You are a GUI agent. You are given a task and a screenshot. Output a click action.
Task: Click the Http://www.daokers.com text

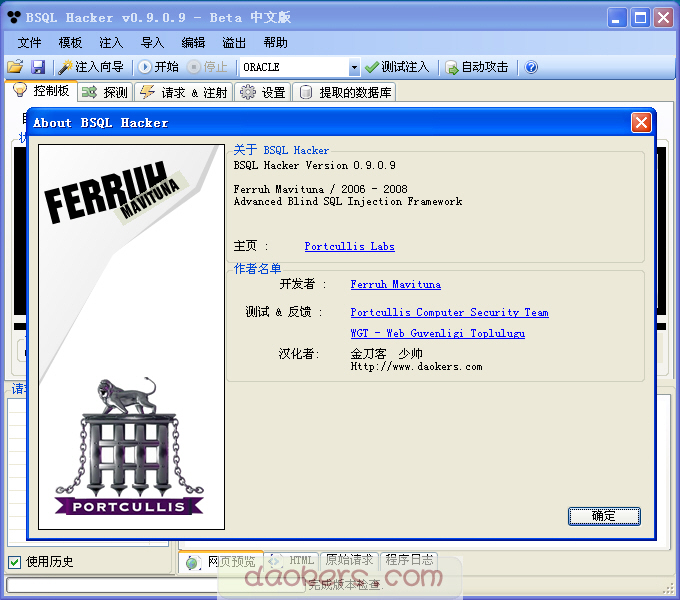pyautogui.click(x=416, y=367)
